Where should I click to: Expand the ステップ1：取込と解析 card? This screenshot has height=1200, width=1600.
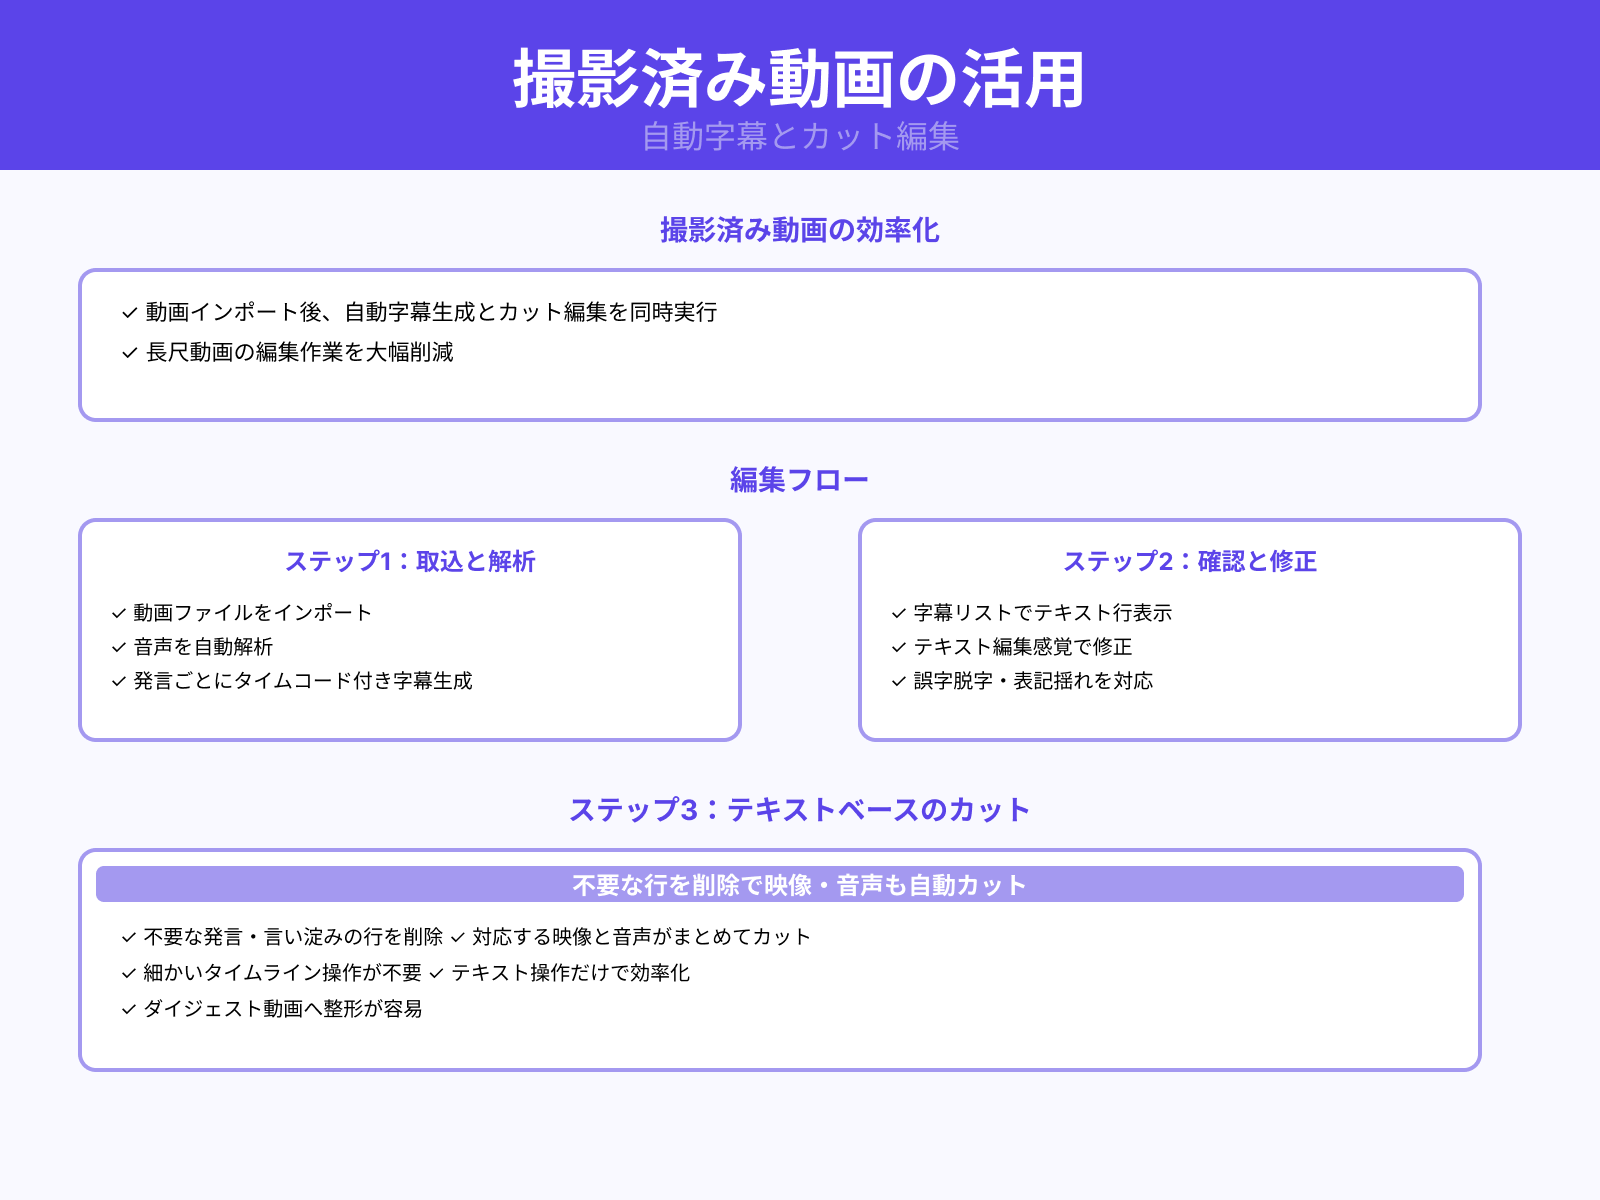(x=410, y=562)
